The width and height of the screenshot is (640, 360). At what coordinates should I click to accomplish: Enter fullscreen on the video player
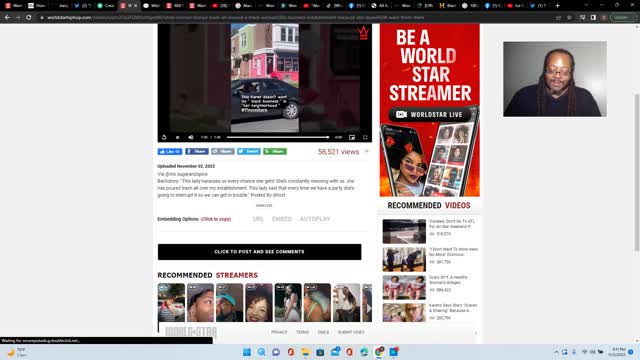(x=365, y=138)
